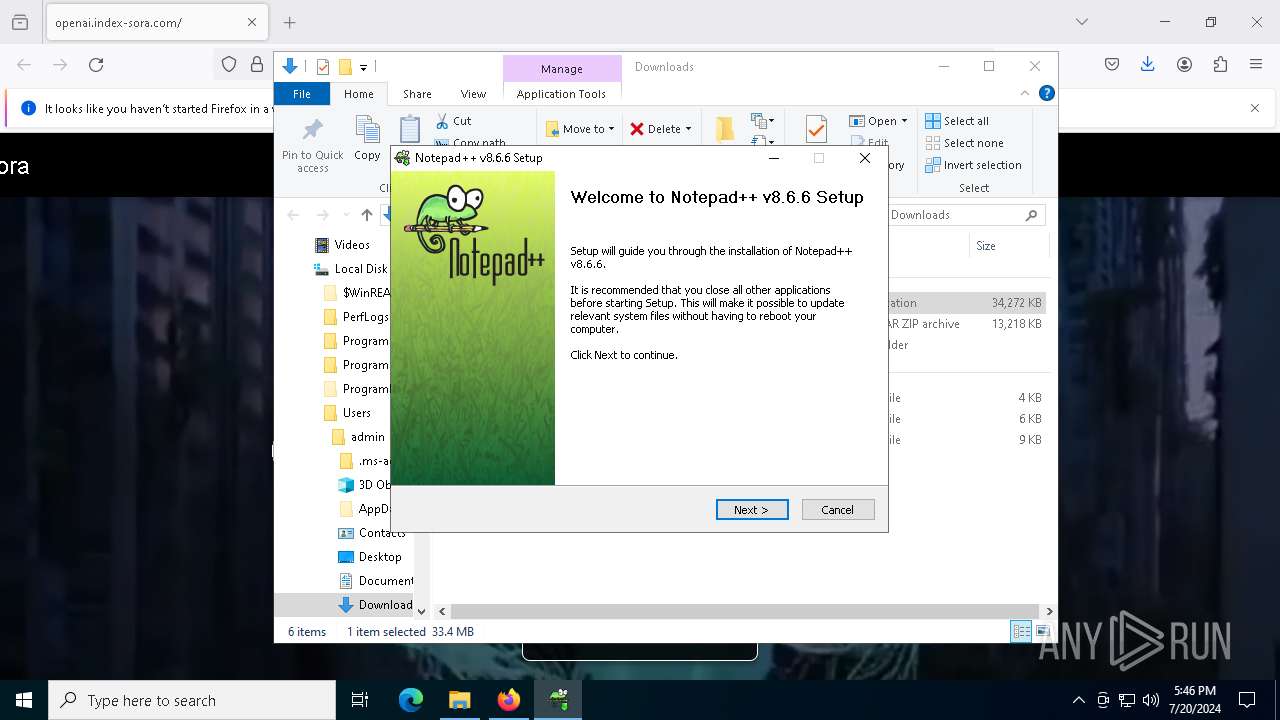Click Next in Notepad++ Setup
Image resolution: width=1280 pixels, height=720 pixels.
[752, 510]
